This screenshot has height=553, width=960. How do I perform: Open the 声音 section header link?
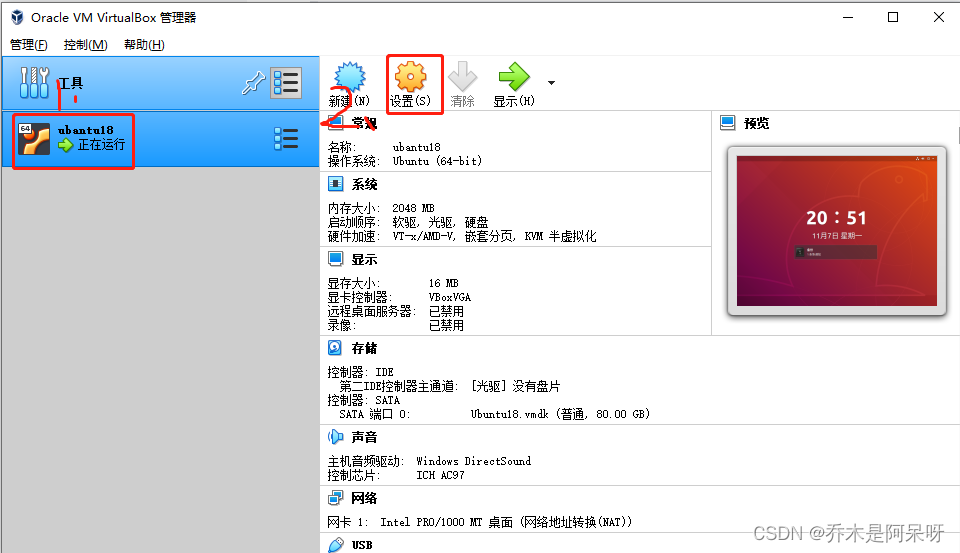(x=364, y=437)
